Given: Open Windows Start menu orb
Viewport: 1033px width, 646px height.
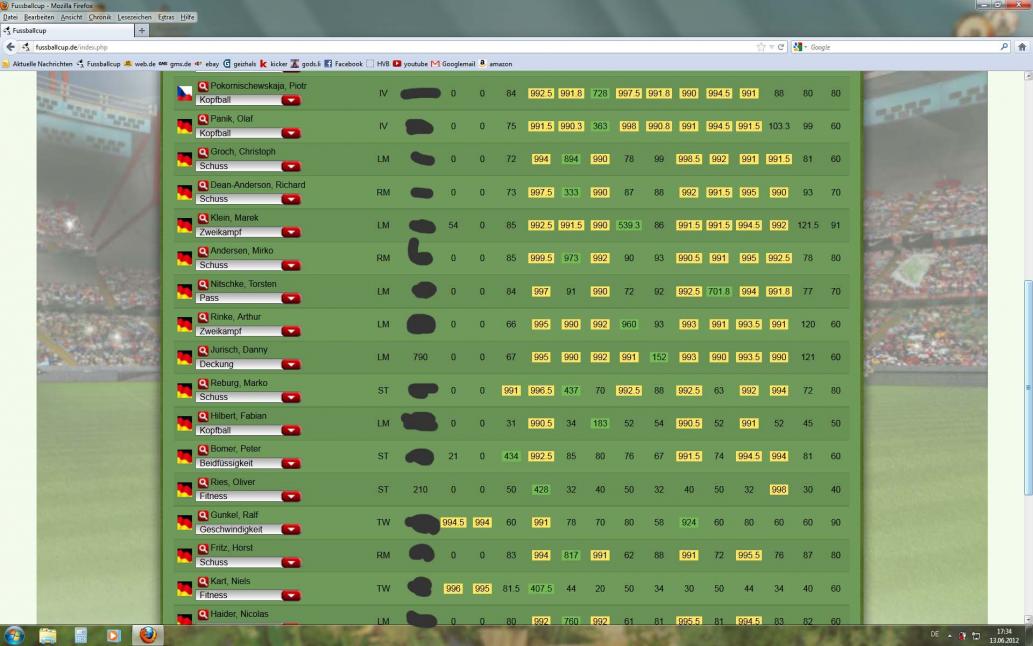Looking at the screenshot, I should click(15, 635).
